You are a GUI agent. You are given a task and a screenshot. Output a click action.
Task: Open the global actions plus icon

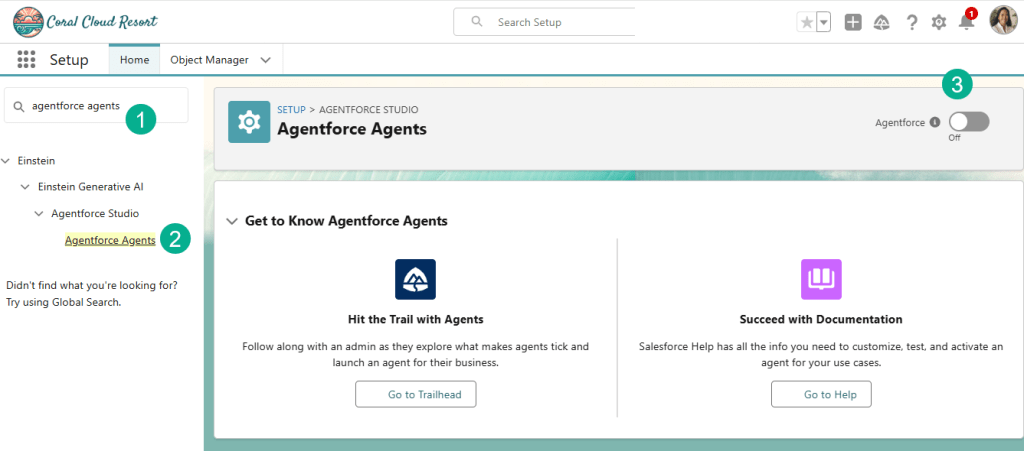[x=853, y=22]
